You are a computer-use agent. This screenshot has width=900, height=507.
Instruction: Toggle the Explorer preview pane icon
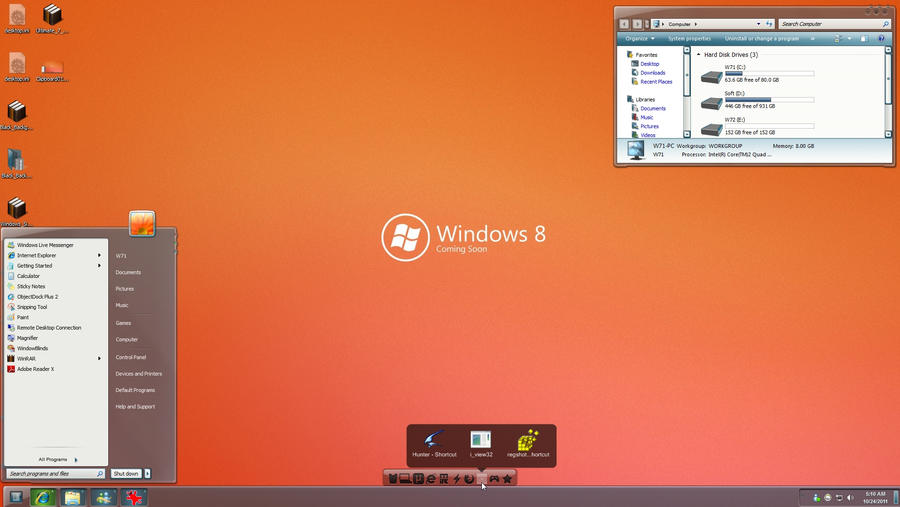[x=864, y=38]
